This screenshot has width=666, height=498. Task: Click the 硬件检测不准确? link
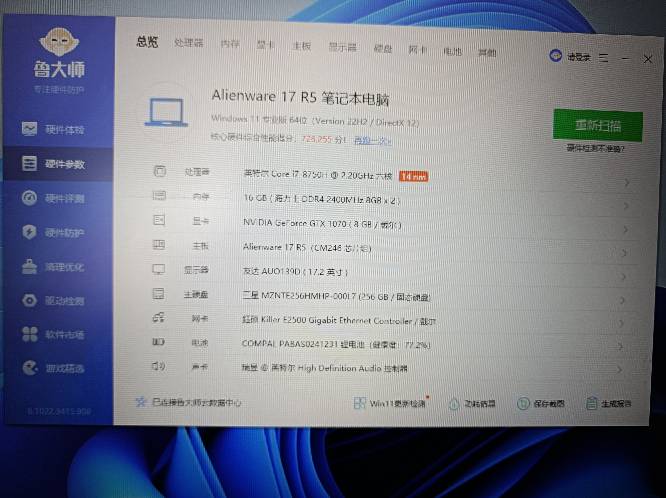595,148
